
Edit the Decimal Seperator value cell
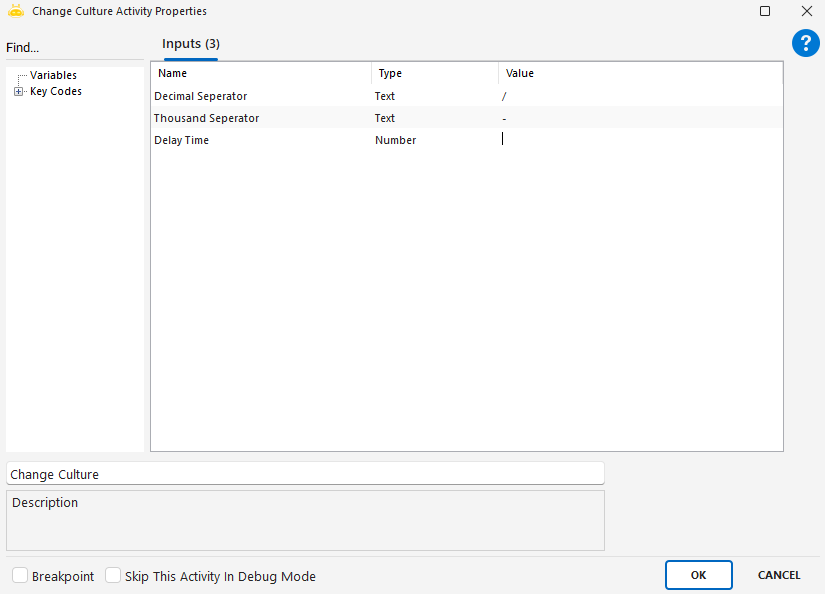point(640,96)
